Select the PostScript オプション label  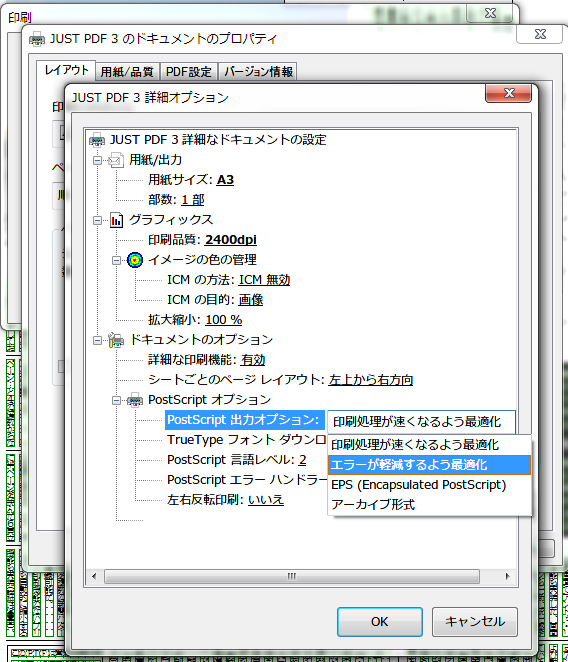tap(209, 400)
